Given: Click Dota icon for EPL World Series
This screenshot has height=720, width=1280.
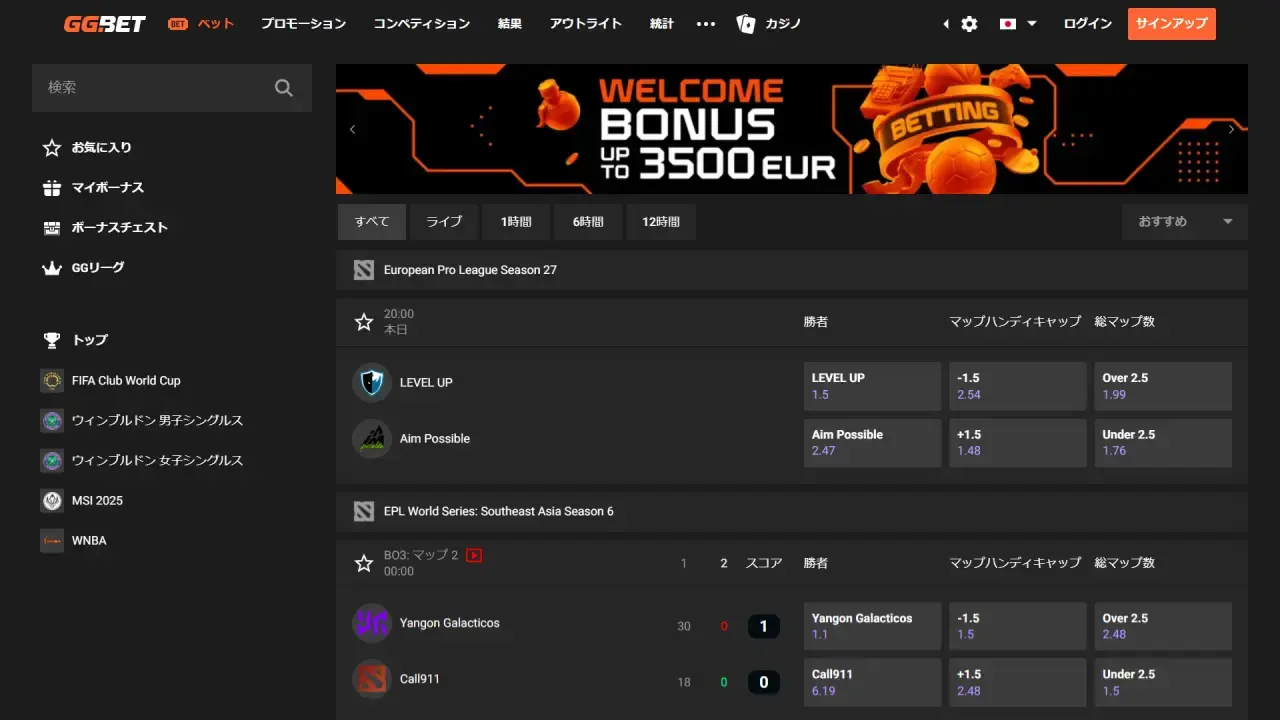Looking at the screenshot, I should pos(364,512).
